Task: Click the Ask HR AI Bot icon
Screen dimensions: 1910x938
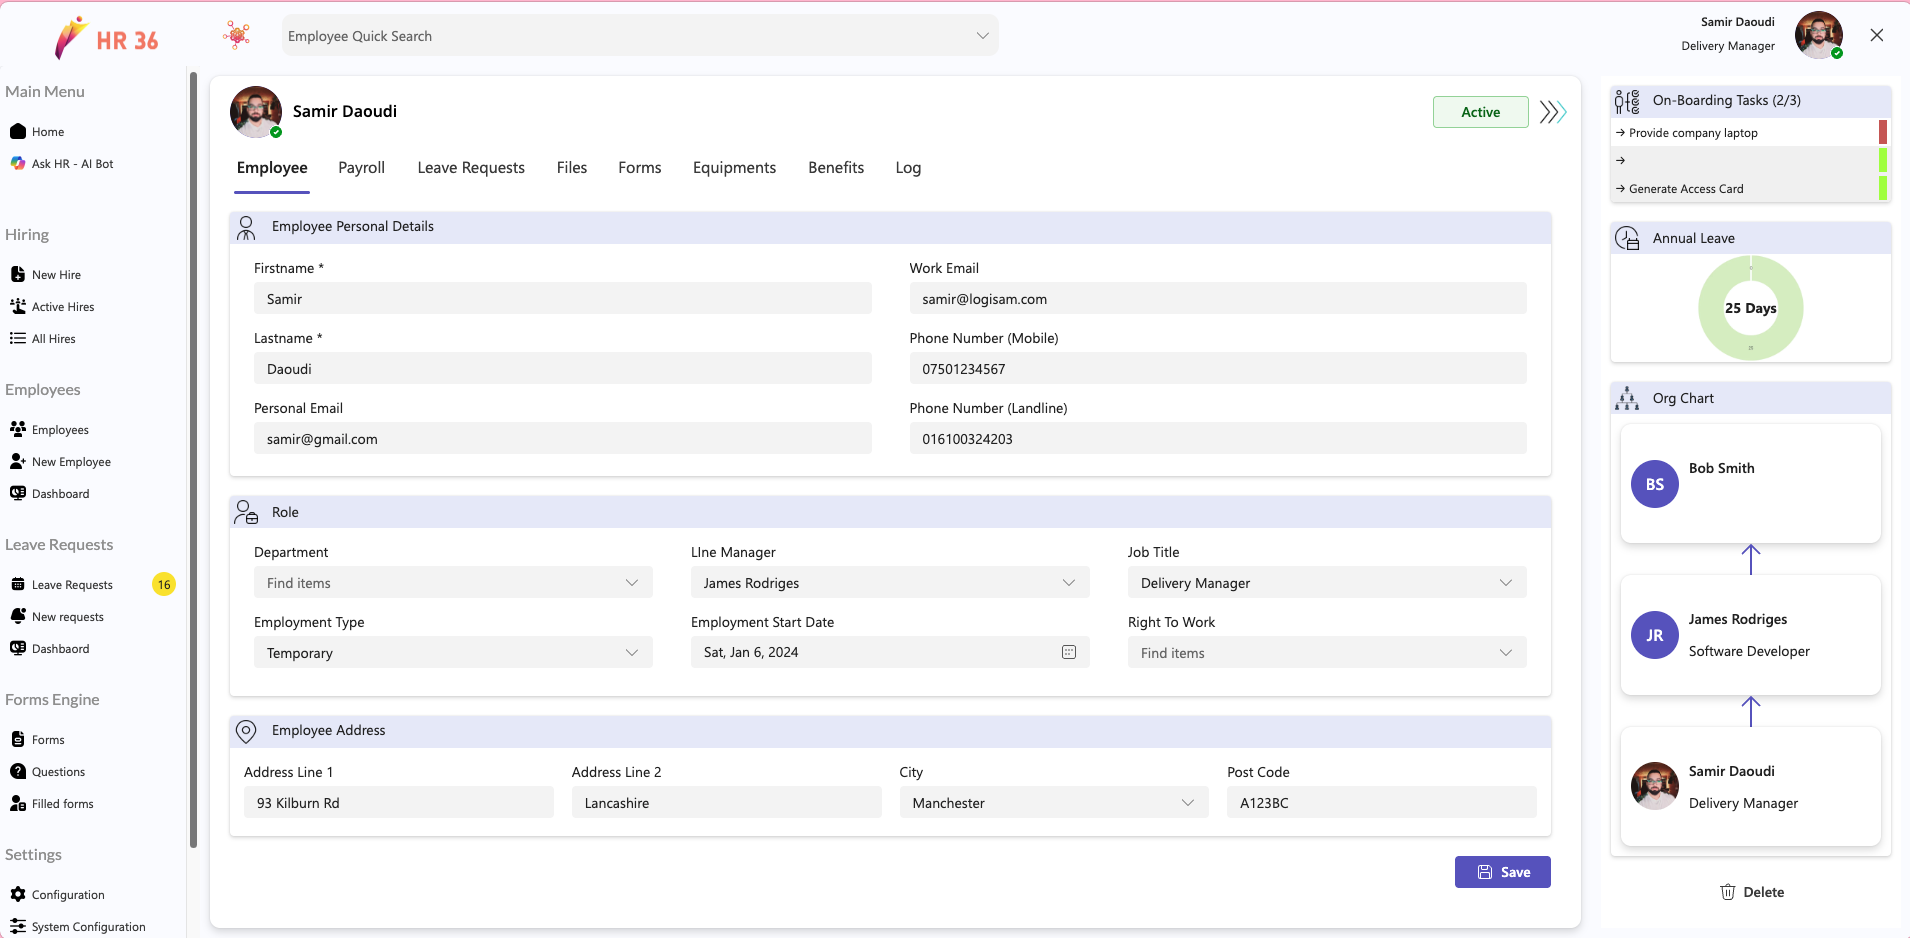Action: [18, 163]
